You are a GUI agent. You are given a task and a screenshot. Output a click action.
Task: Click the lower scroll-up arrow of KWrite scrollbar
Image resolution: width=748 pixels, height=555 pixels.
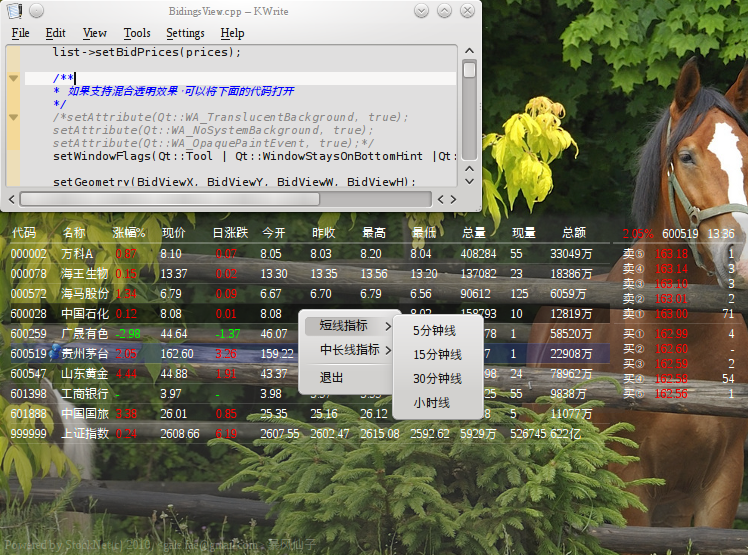coord(469,169)
